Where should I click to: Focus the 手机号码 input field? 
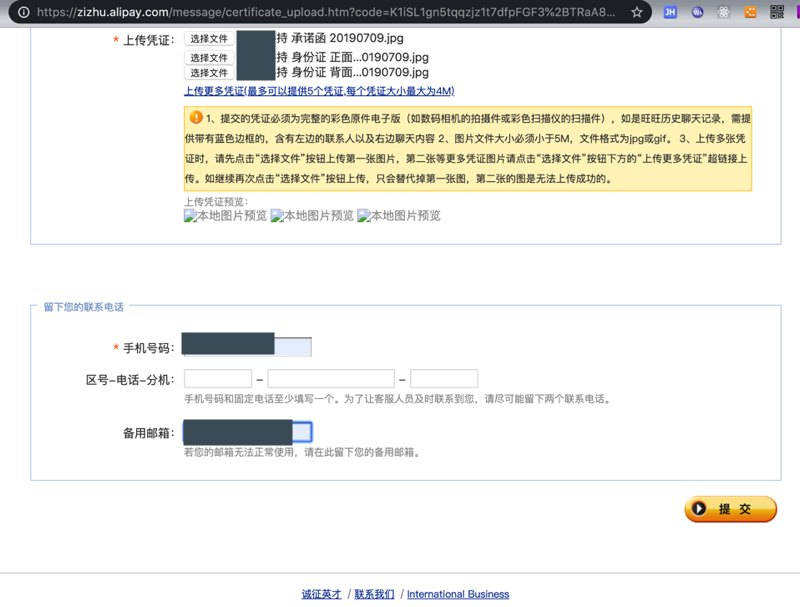click(247, 347)
